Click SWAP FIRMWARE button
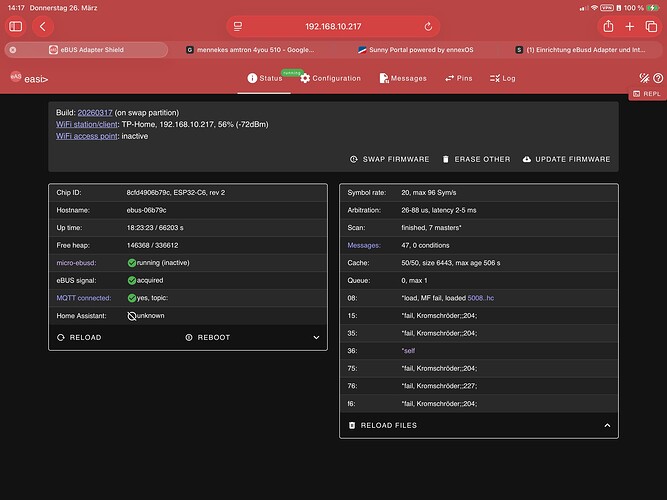Viewport: 667px width, 500px height. tap(390, 159)
